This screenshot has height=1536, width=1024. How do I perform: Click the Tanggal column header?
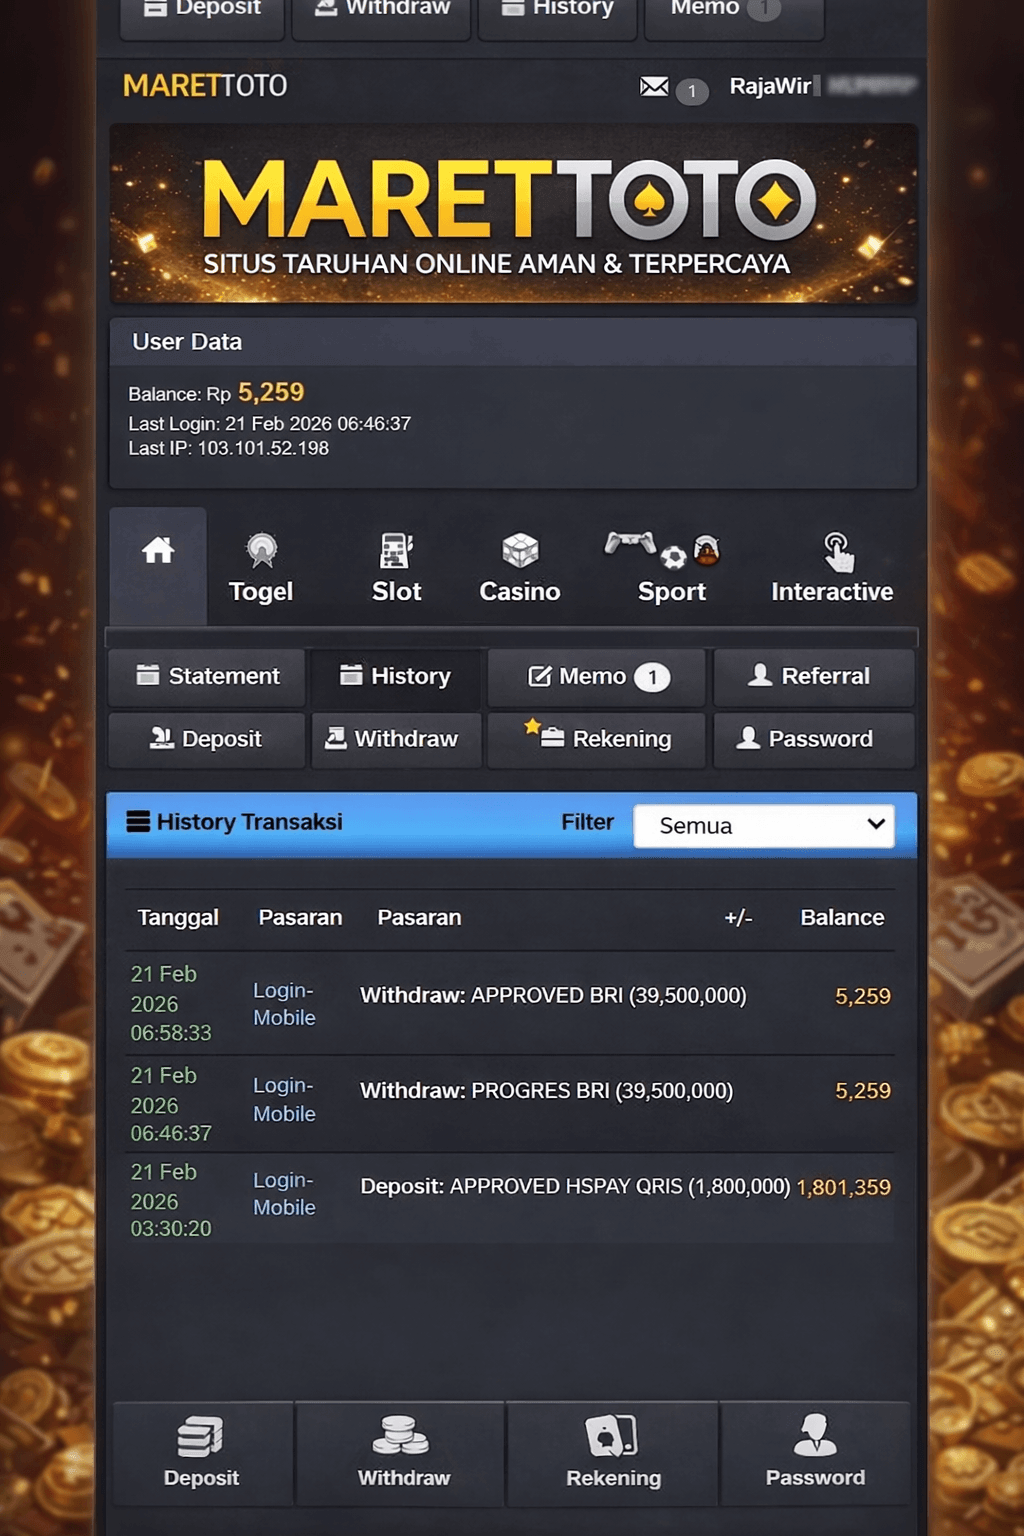[178, 918]
